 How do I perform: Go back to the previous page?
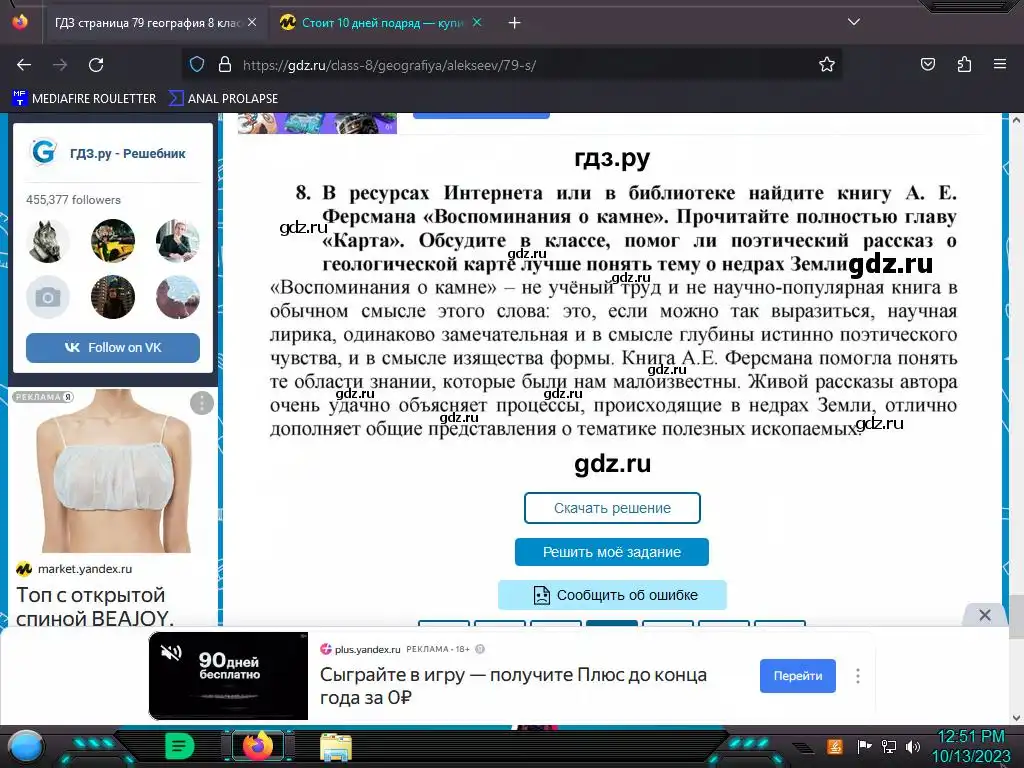[x=24, y=65]
